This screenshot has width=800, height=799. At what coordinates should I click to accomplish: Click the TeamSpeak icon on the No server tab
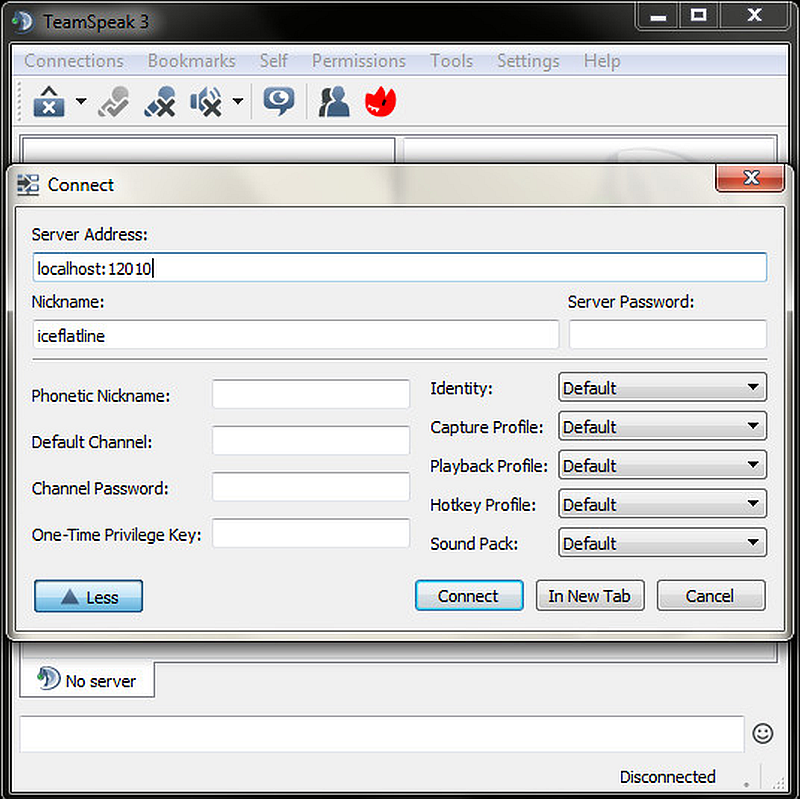(x=48, y=679)
